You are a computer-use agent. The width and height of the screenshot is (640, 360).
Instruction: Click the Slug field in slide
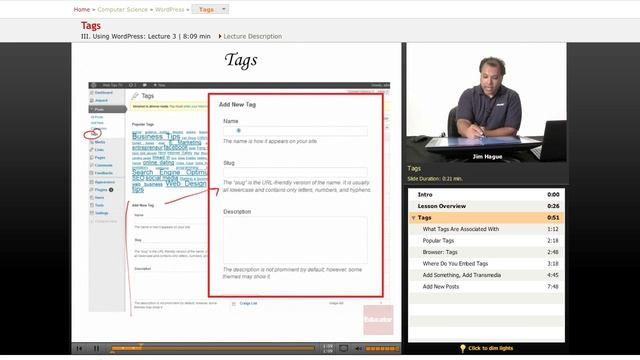click(x=295, y=172)
